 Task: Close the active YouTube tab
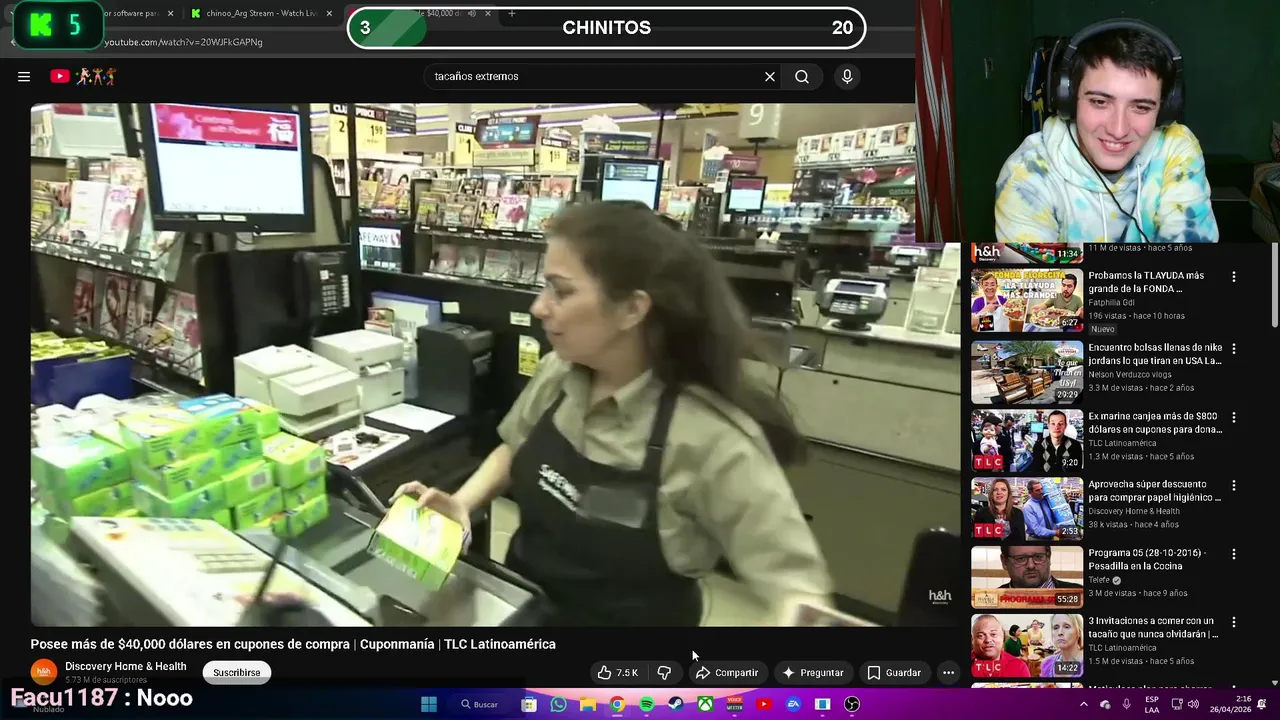488,13
